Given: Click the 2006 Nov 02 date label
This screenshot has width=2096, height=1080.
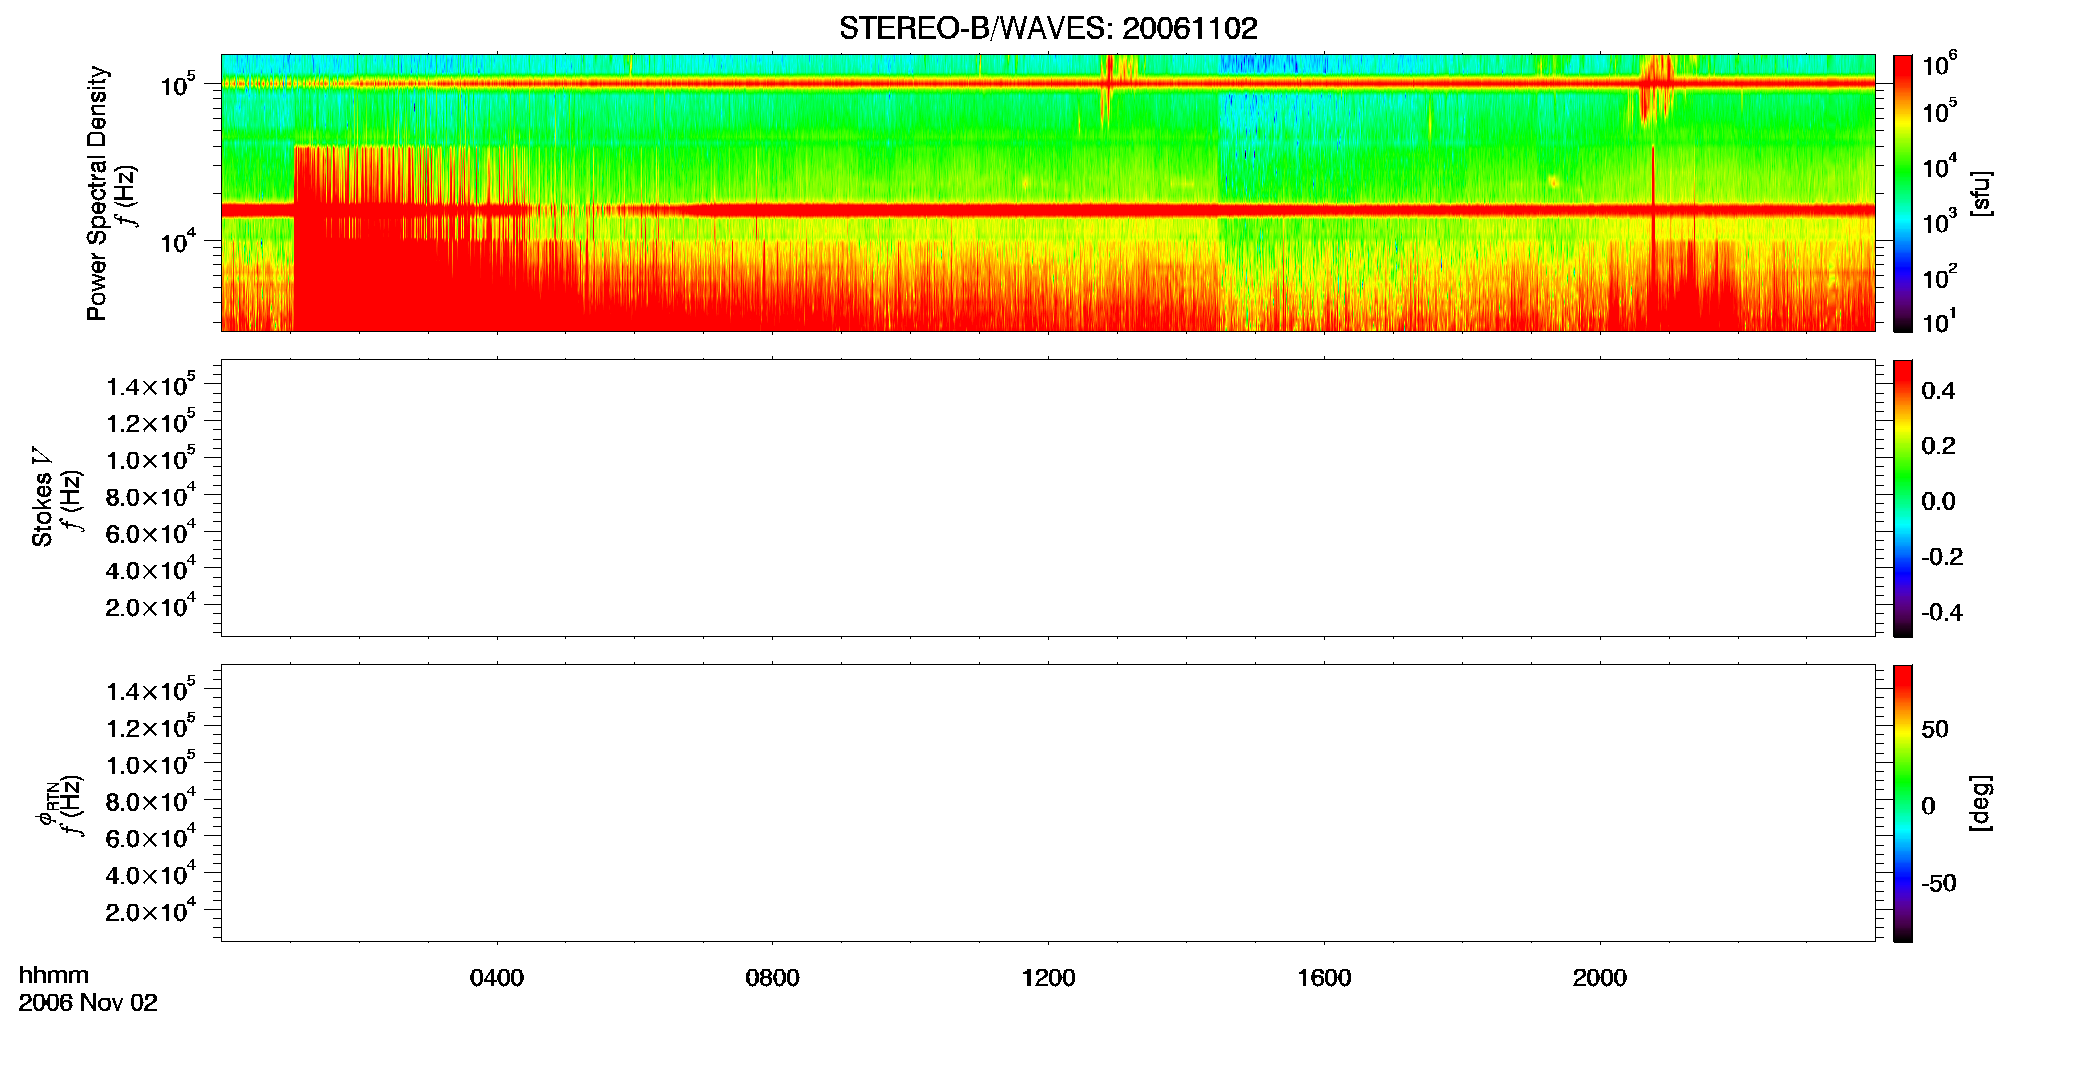Looking at the screenshot, I should pos(88,1003).
